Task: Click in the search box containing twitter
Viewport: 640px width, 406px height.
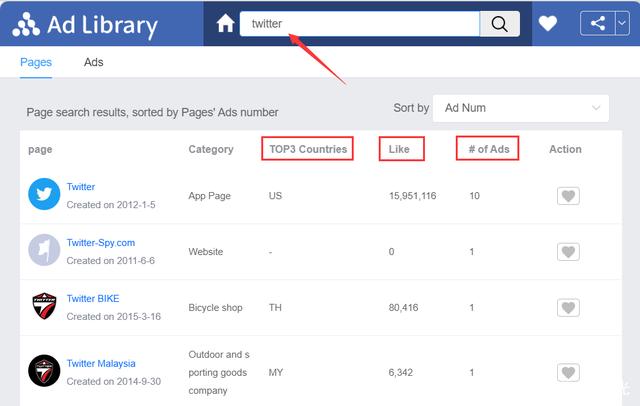Action: point(360,24)
